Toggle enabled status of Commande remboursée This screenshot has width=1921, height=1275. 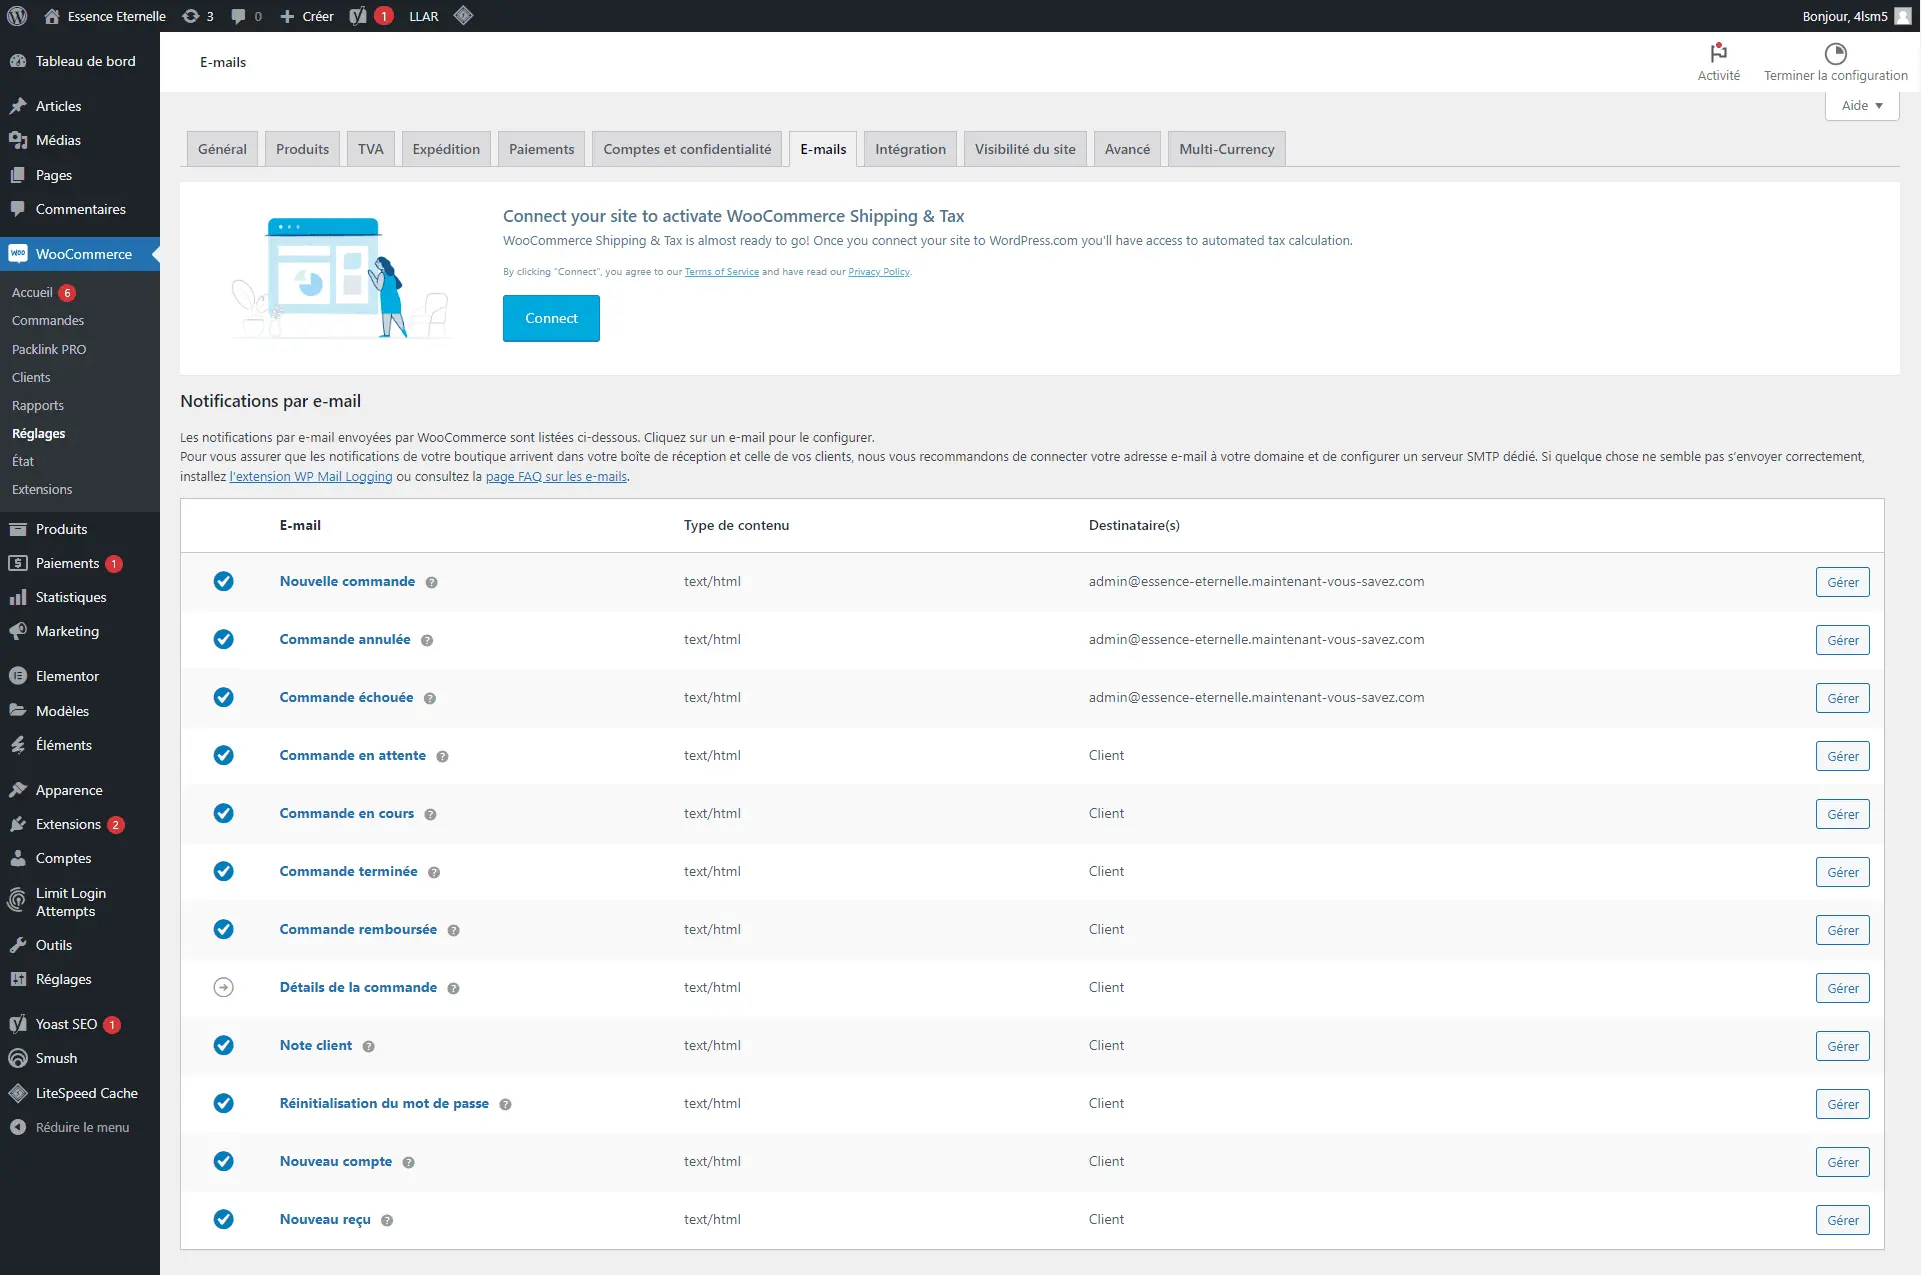pyautogui.click(x=224, y=929)
